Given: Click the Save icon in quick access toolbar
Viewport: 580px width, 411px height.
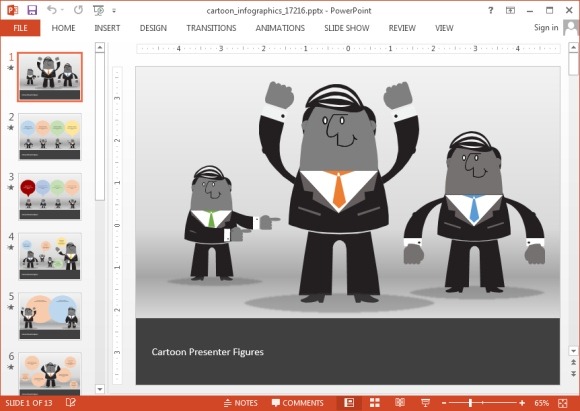Looking at the screenshot, I should pyautogui.click(x=32, y=10).
